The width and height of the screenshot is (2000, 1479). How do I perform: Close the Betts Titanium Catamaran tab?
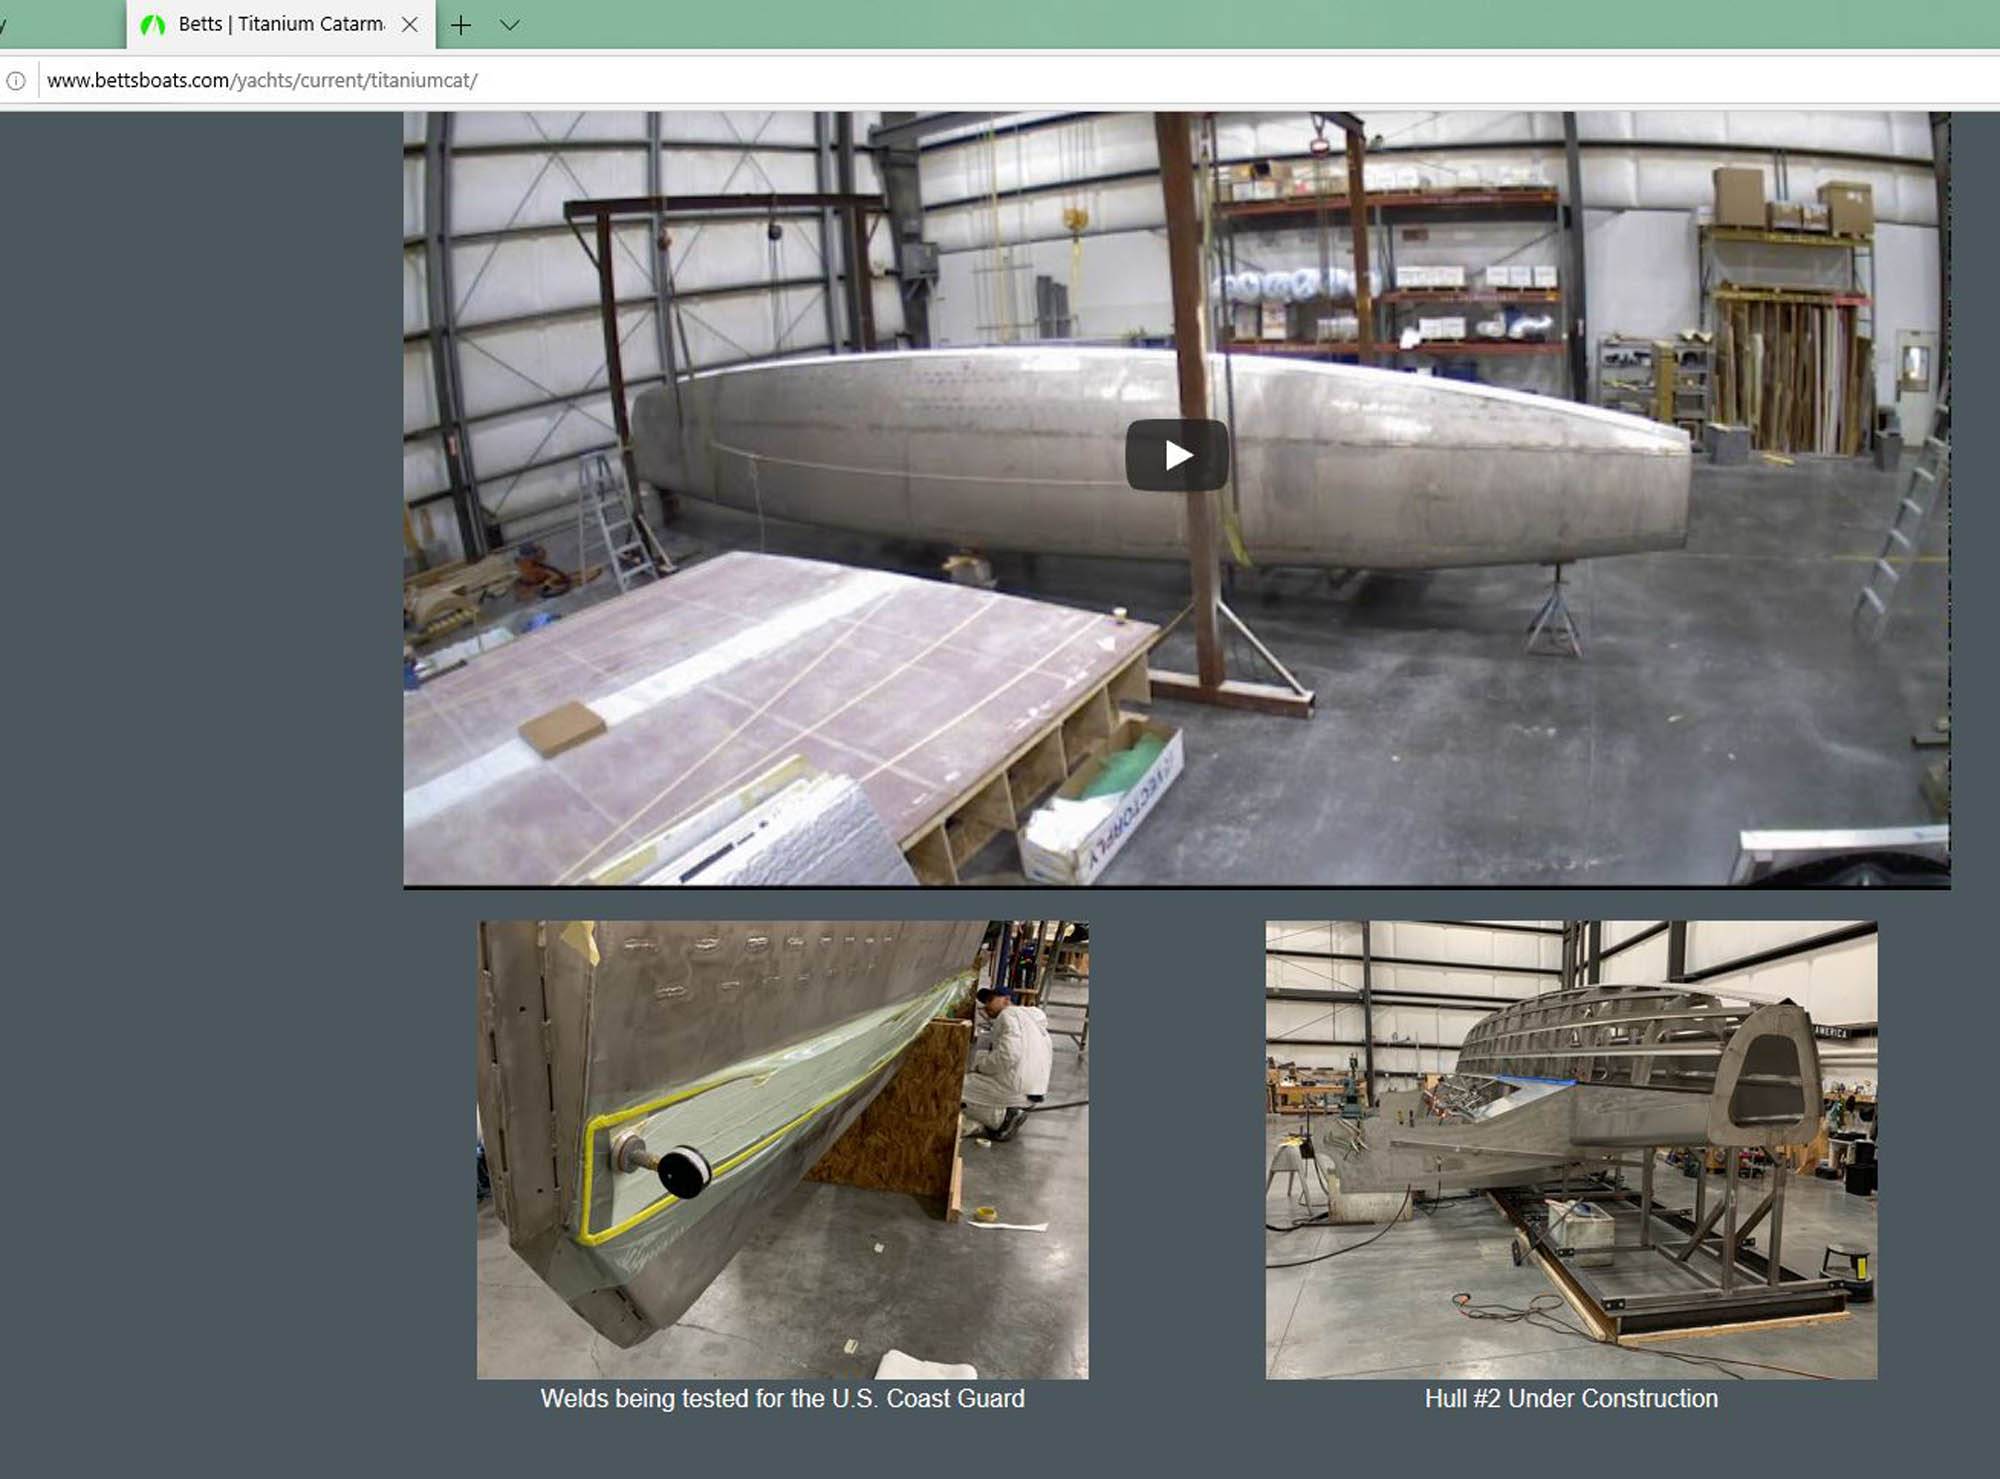point(409,25)
